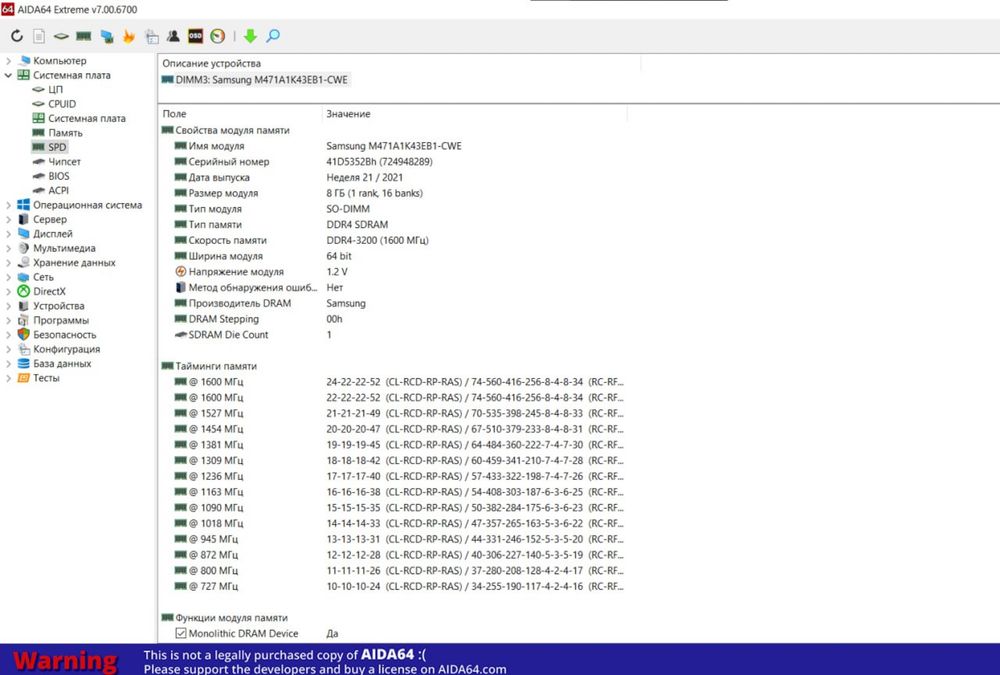1000x675 pixels.
Task: Click the value DDR4-3200 (1600 МГц)
Action: [x=378, y=240]
